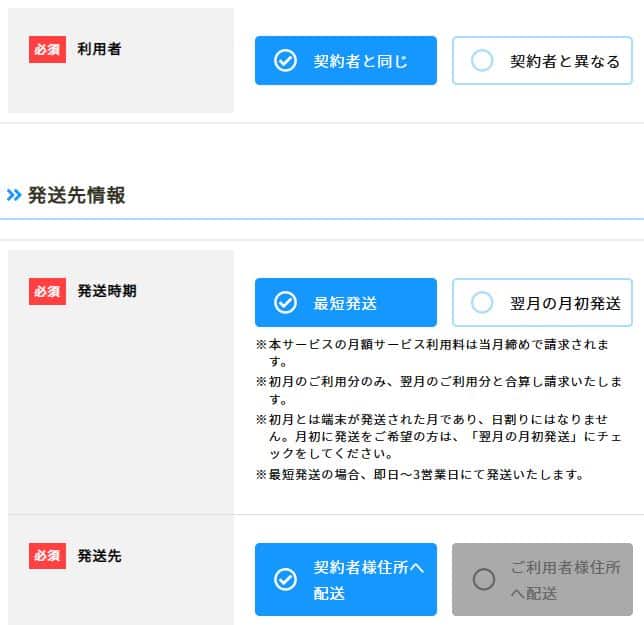The image size is (644, 625).
Task: Choose 翌月の月初発送 shipping timing
Action: pos(541,302)
